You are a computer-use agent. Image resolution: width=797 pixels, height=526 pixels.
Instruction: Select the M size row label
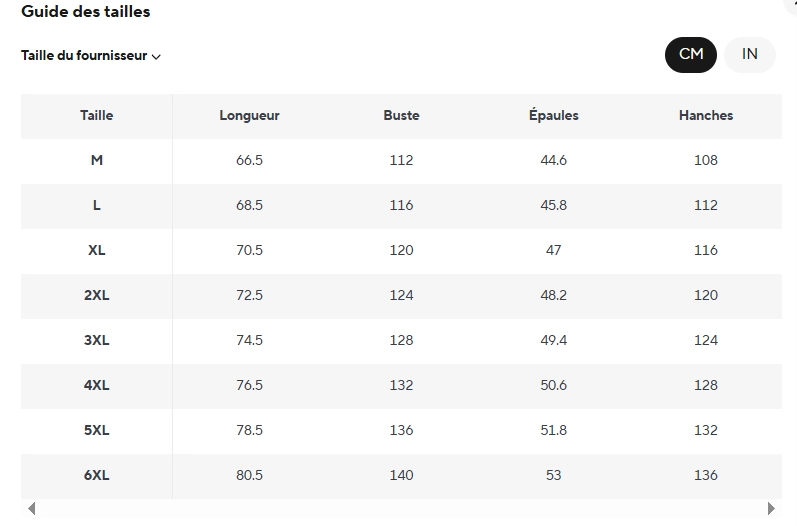point(97,161)
